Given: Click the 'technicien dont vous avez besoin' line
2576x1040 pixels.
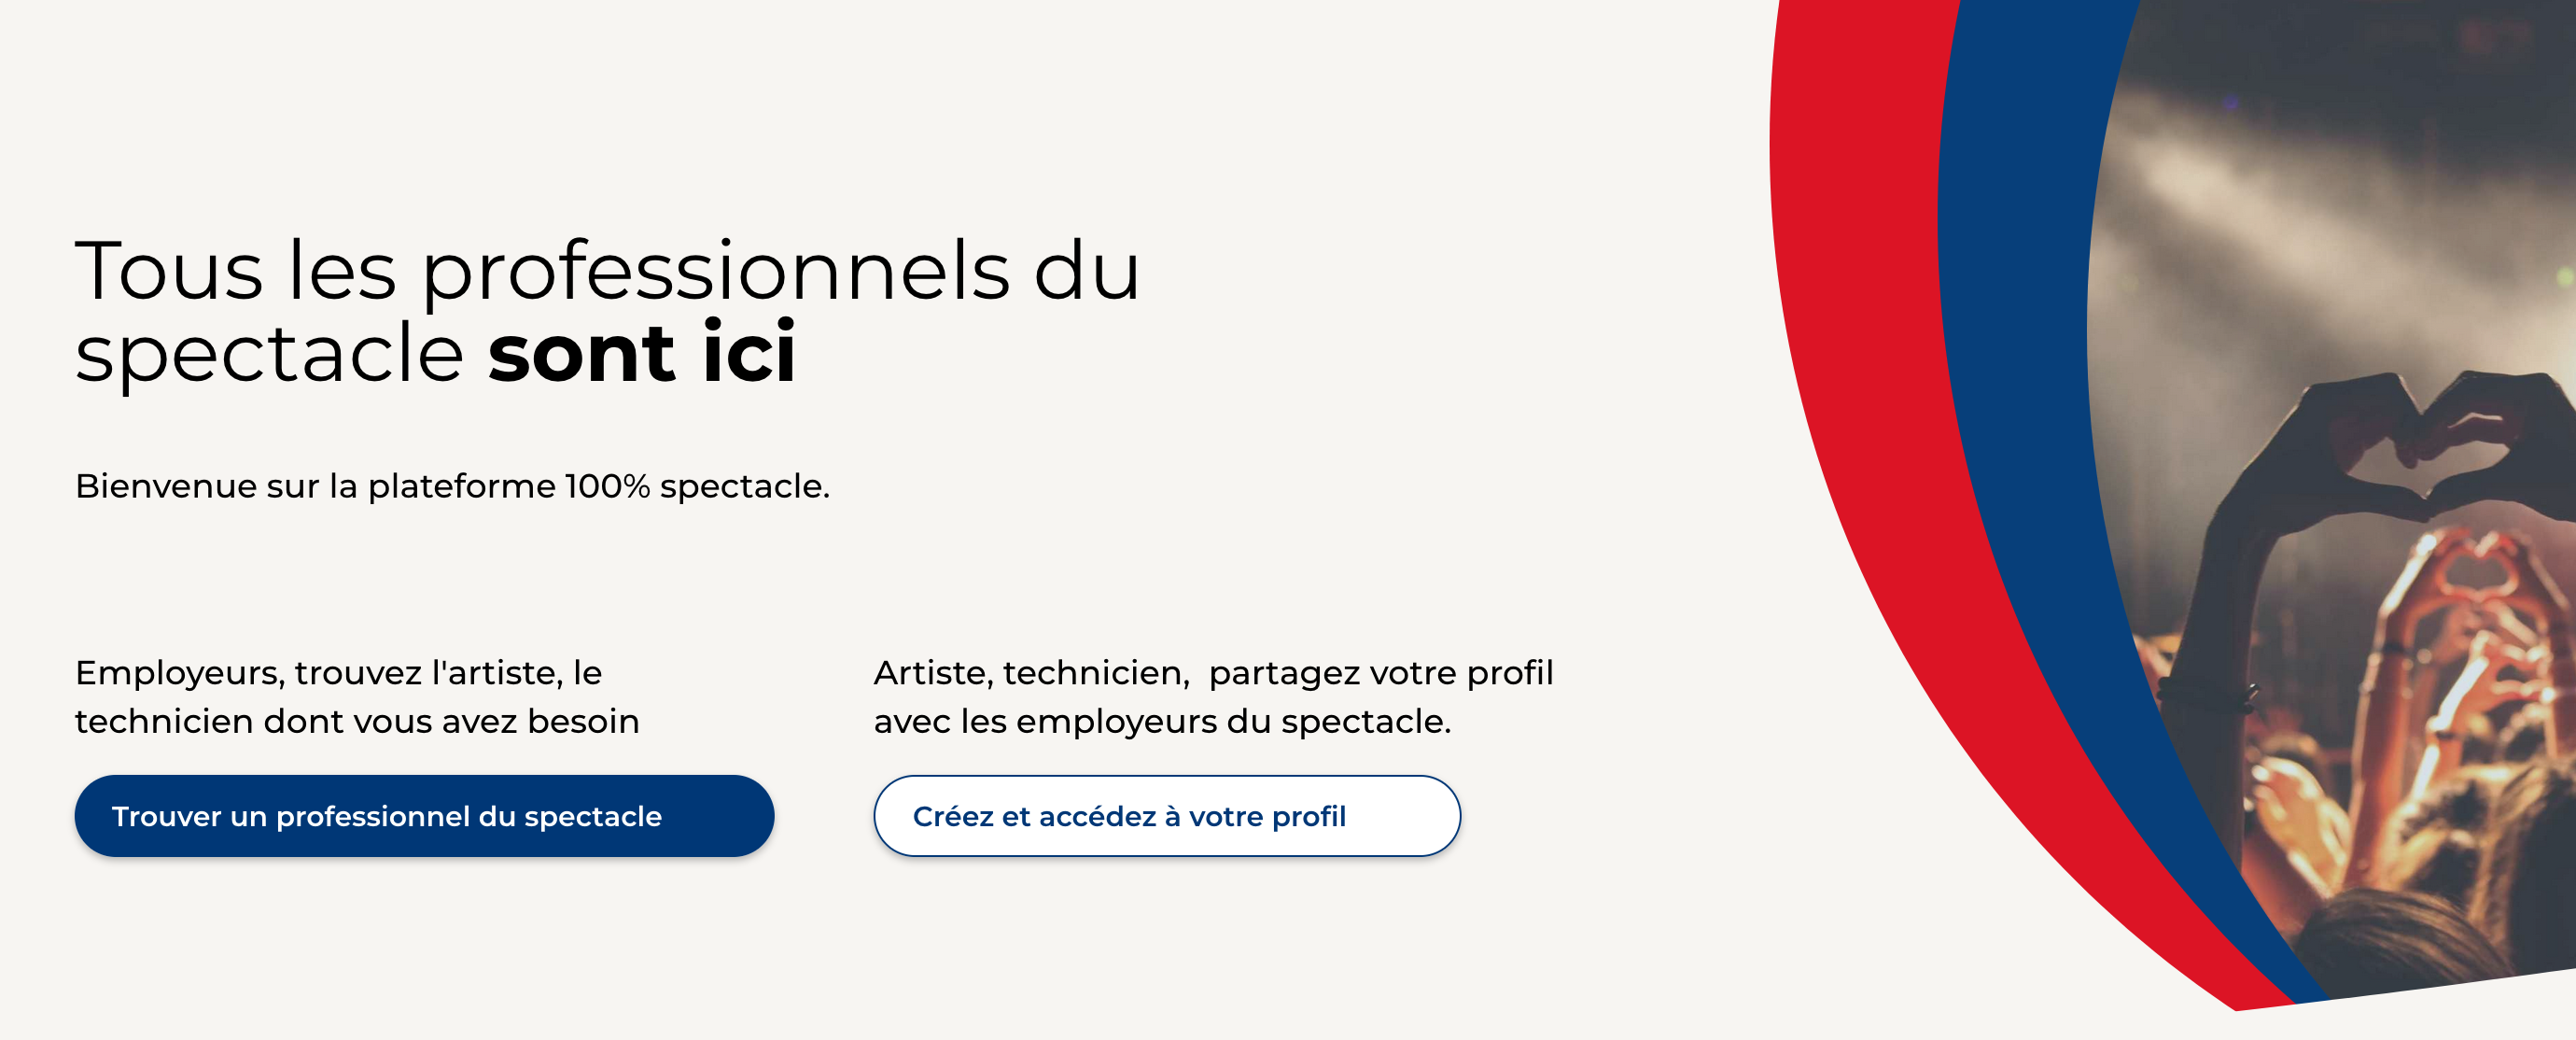Looking at the screenshot, I should pos(357,721).
